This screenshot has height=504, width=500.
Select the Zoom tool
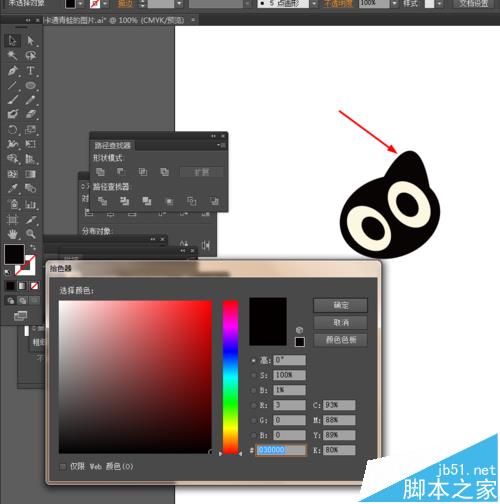tap(30, 234)
